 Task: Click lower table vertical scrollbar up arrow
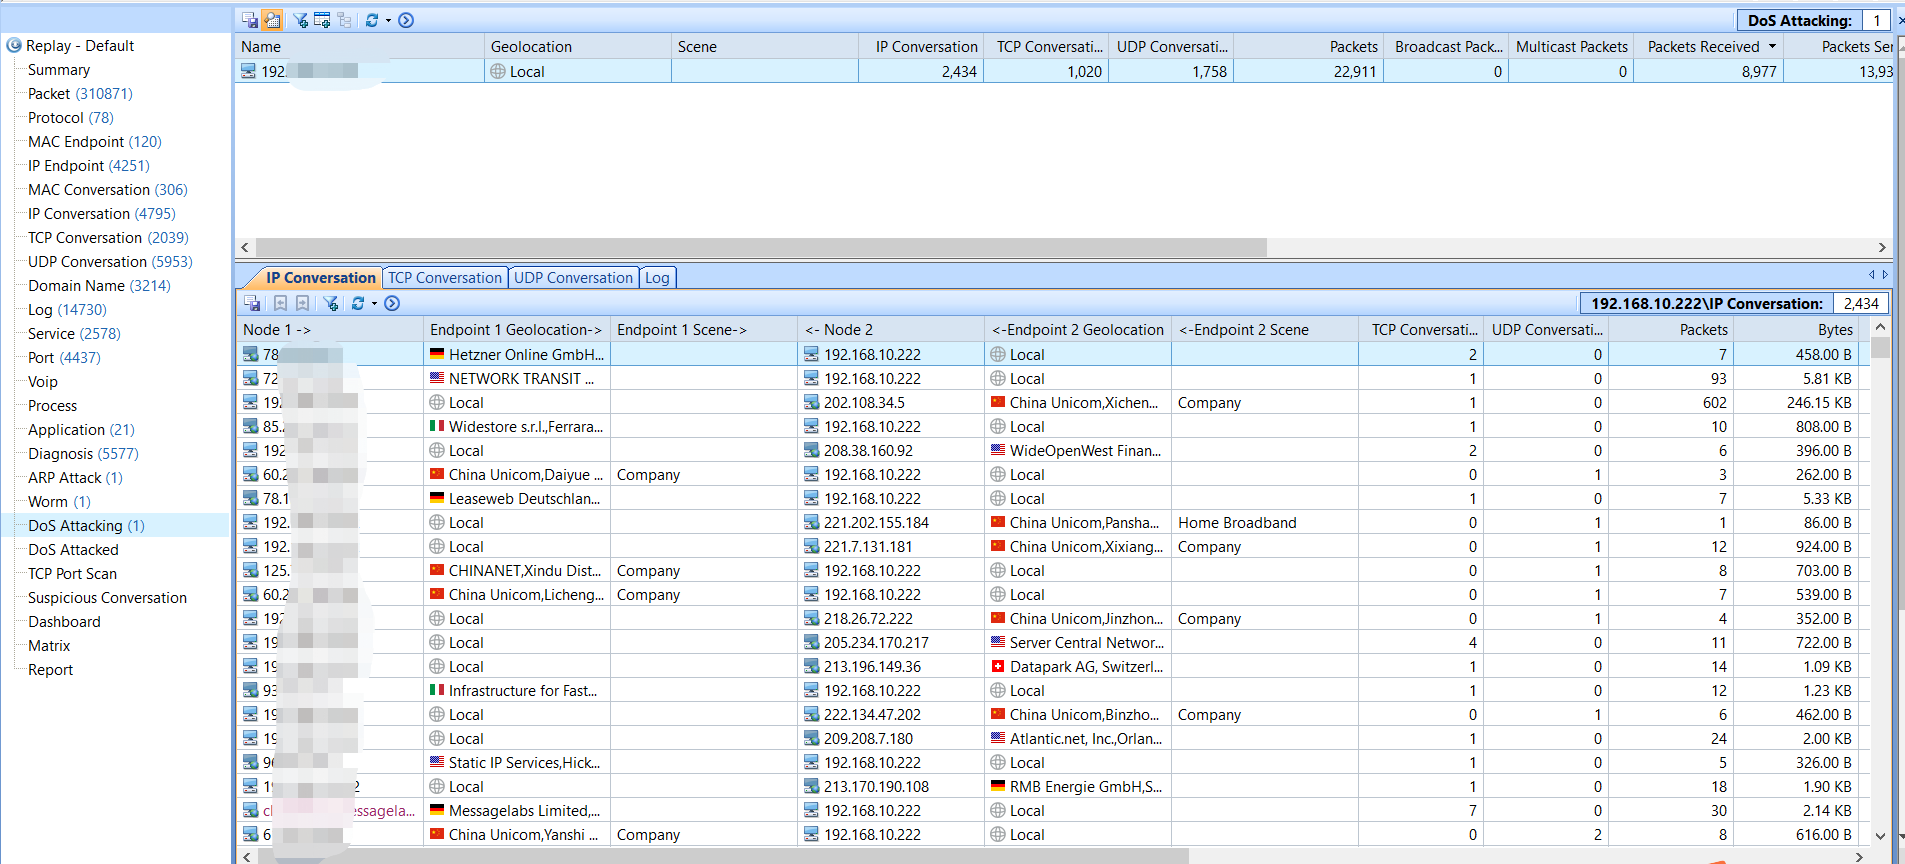tap(1880, 327)
